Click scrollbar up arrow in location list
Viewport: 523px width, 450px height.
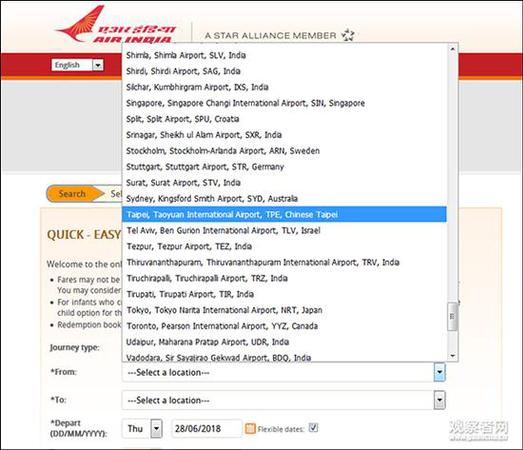[x=453, y=49]
